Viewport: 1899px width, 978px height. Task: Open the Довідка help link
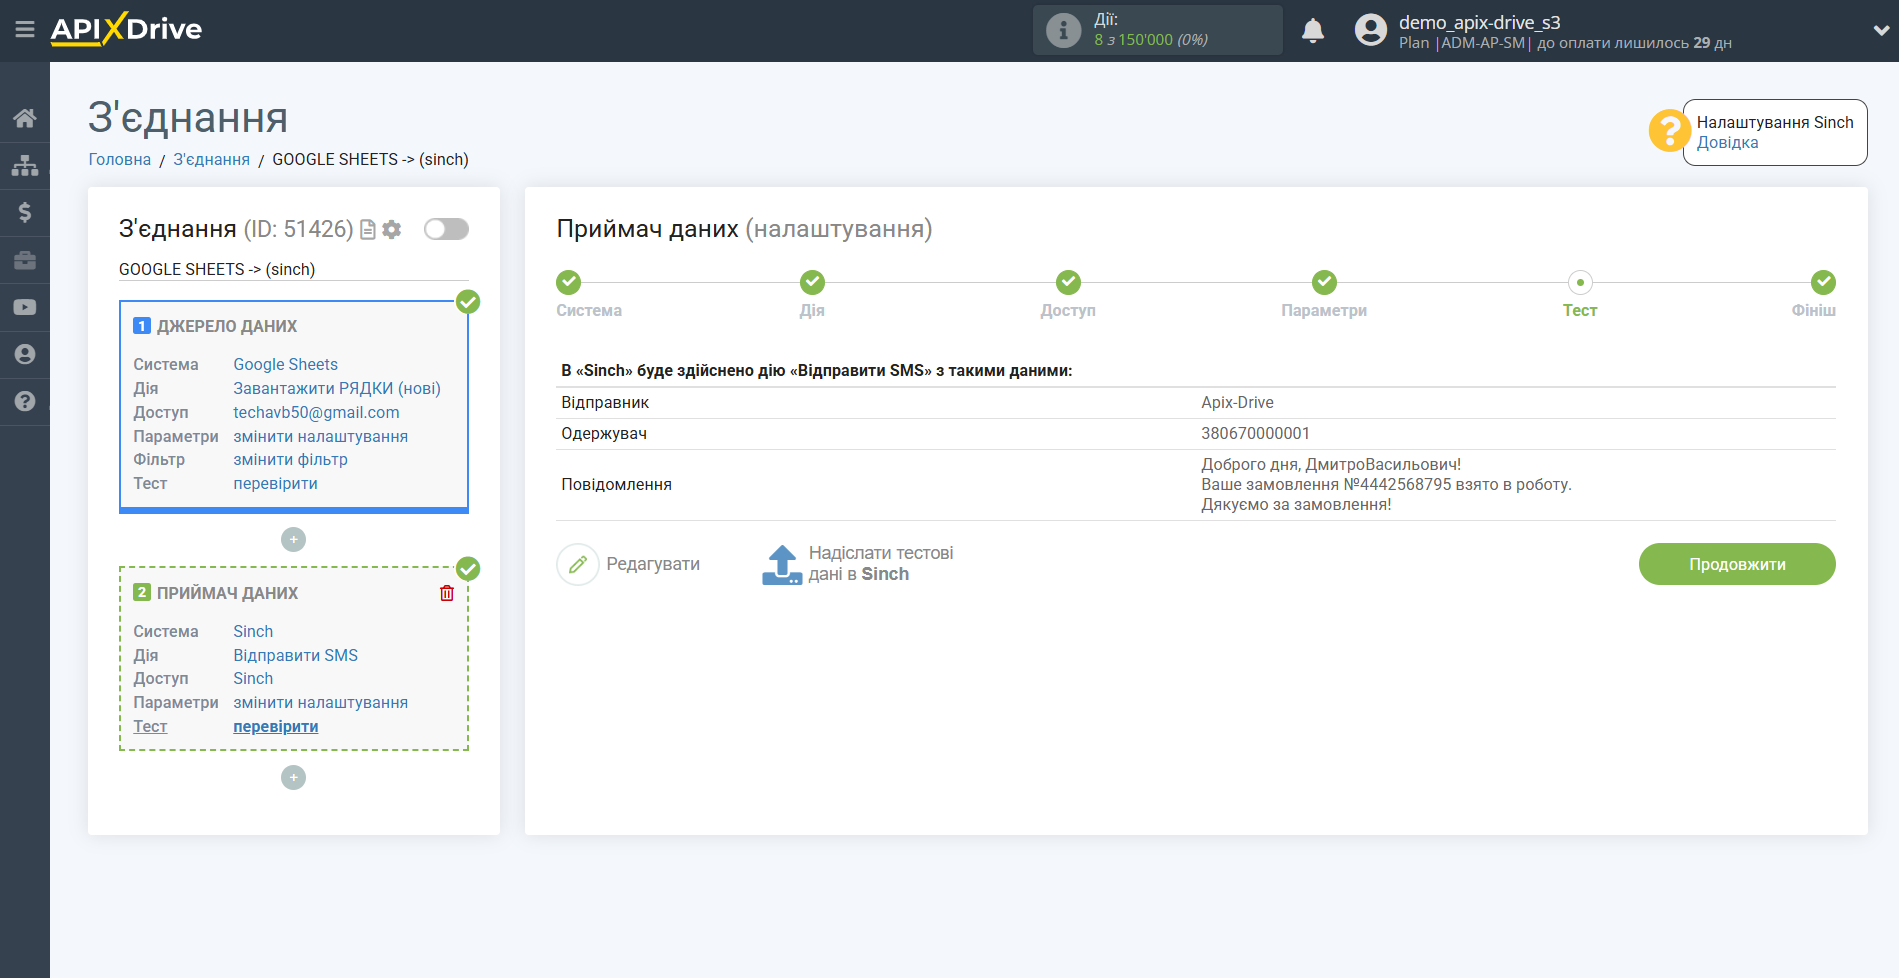(x=1727, y=142)
